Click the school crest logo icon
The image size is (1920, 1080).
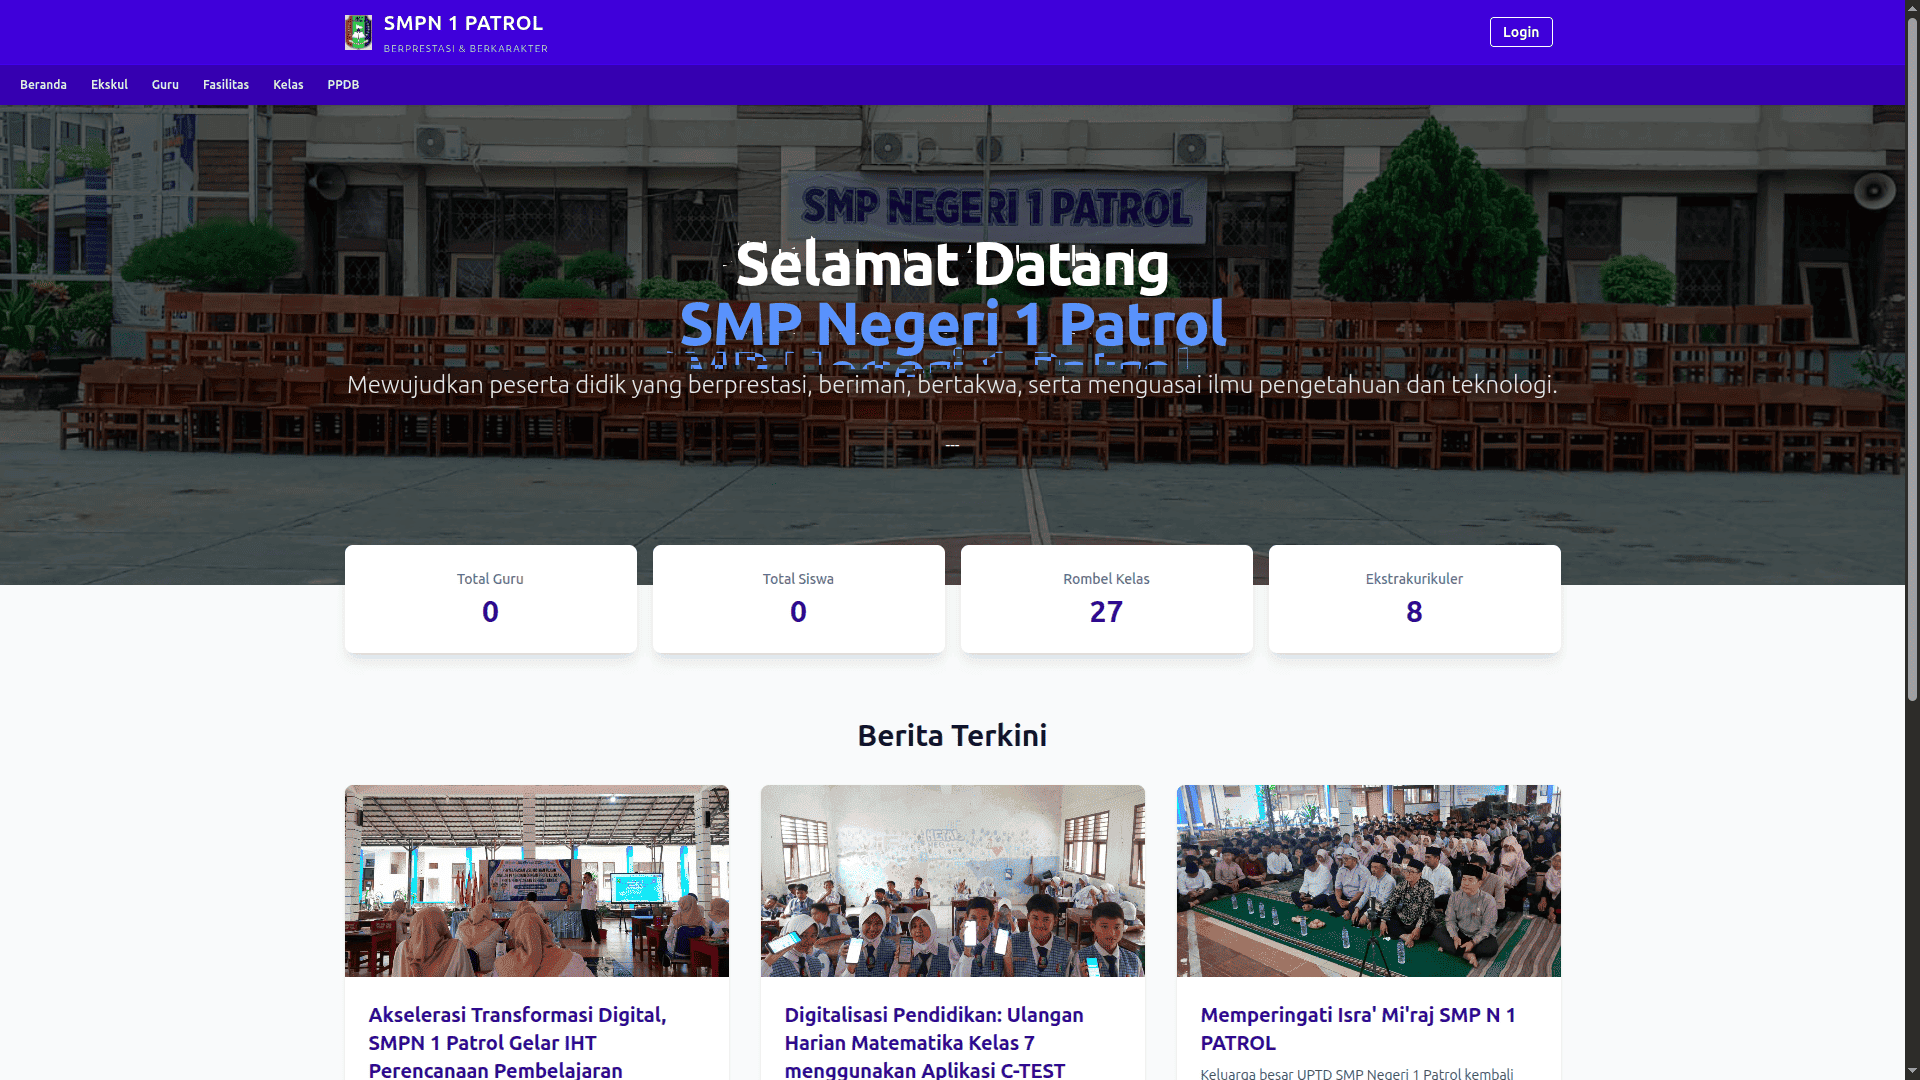click(x=358, y=33)
